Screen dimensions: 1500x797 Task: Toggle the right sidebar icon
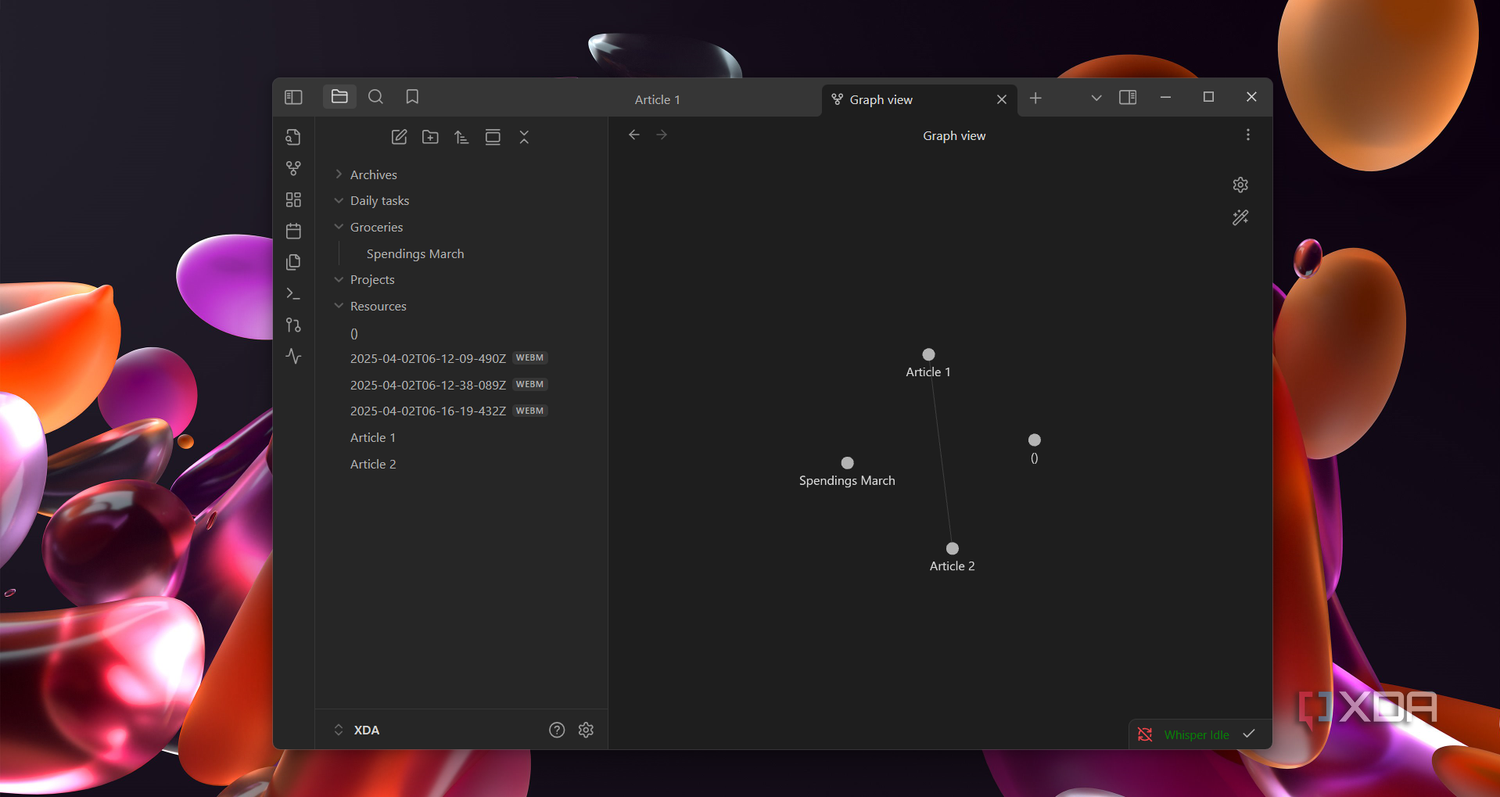tap(1128, 97)
